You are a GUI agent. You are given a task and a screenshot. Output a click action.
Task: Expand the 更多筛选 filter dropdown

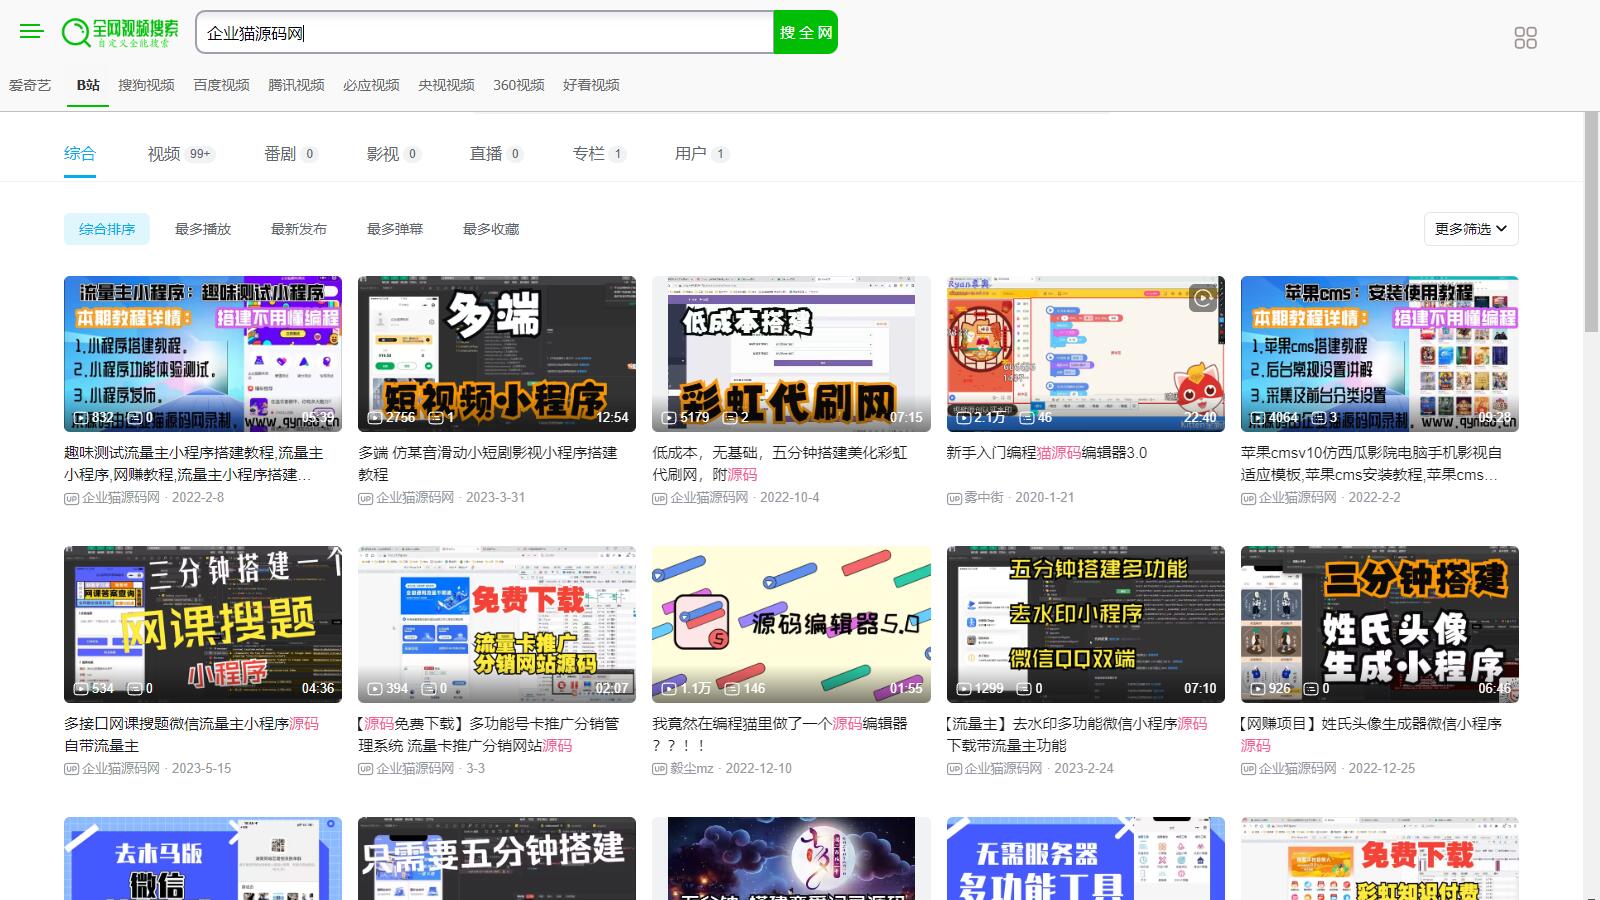(x=1470, y=229)
